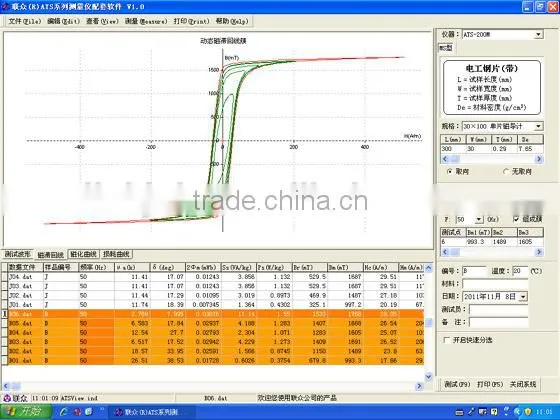Switch to the 测试波形 tab
The width and height of the screenshot is (560, 420).
pyautogui.click(x=18, y=254)
